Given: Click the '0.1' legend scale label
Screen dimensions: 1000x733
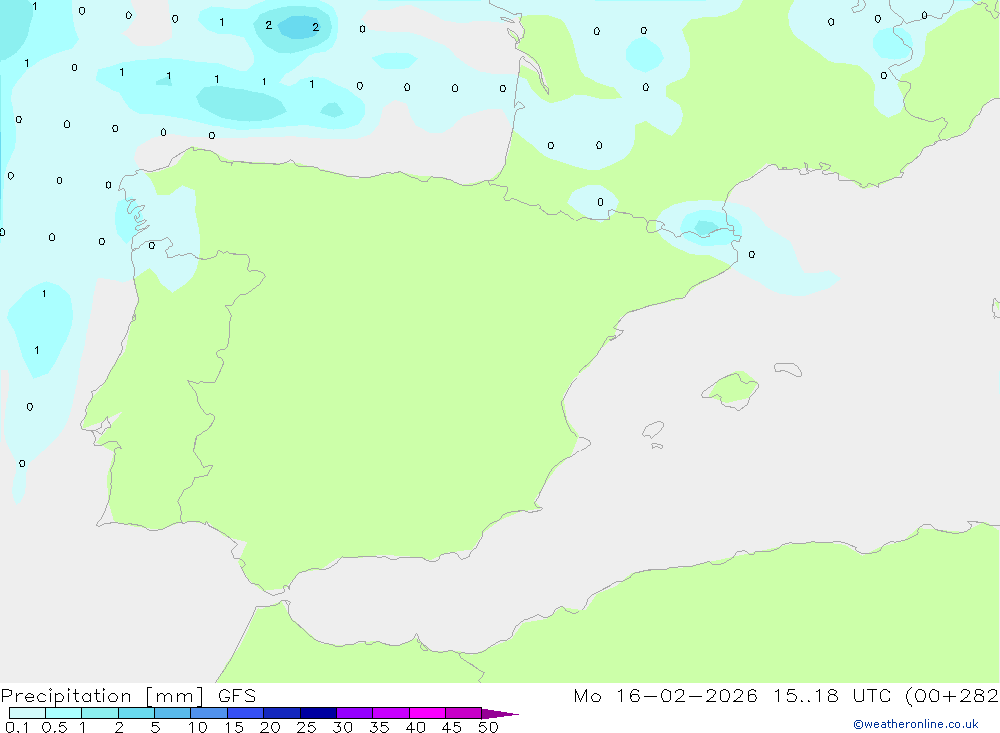Looking at the screenshot, I should [x=17, y=727].
